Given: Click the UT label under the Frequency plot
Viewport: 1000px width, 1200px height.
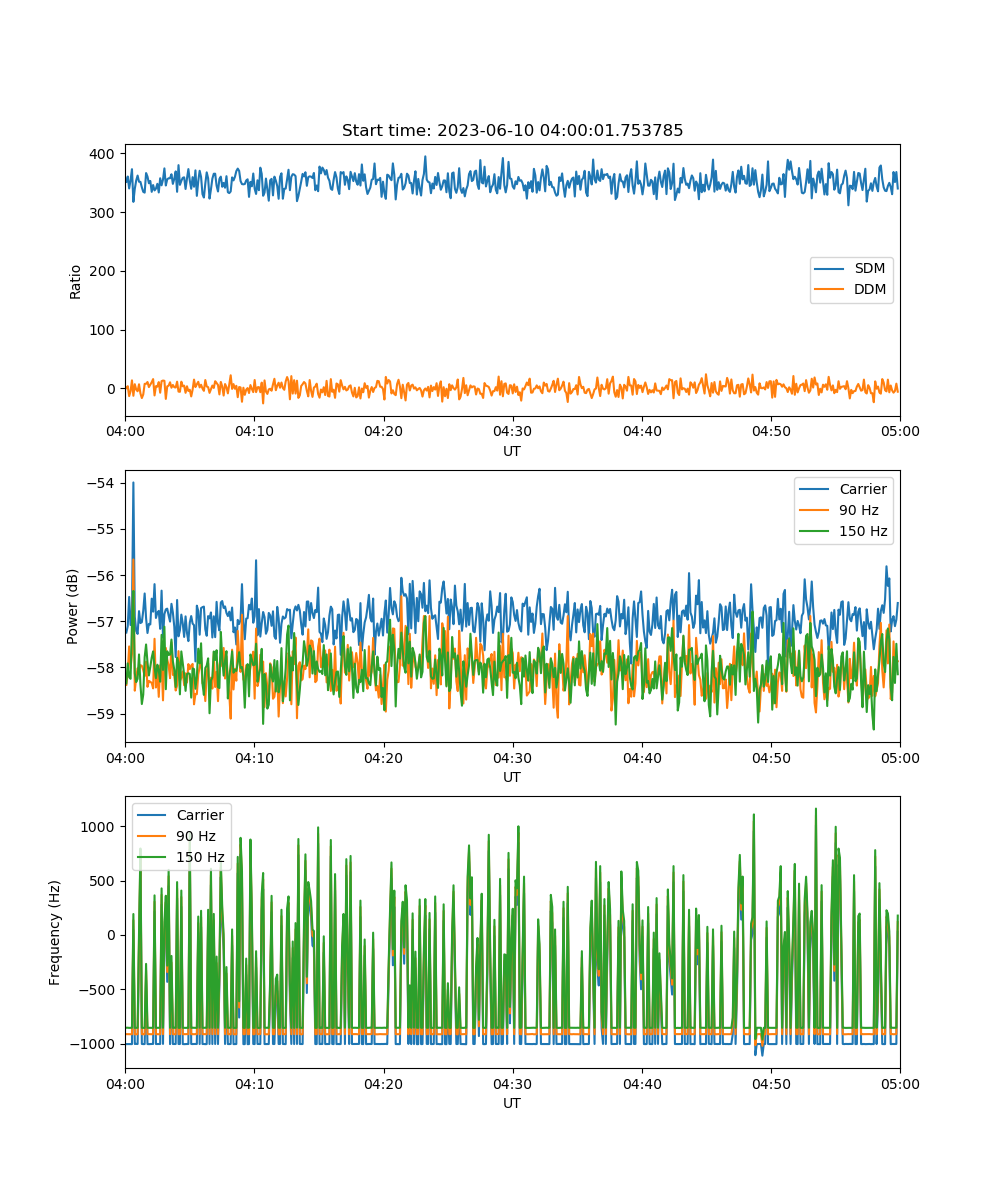Looking at the screenshot, I should tap(512, 1103).
